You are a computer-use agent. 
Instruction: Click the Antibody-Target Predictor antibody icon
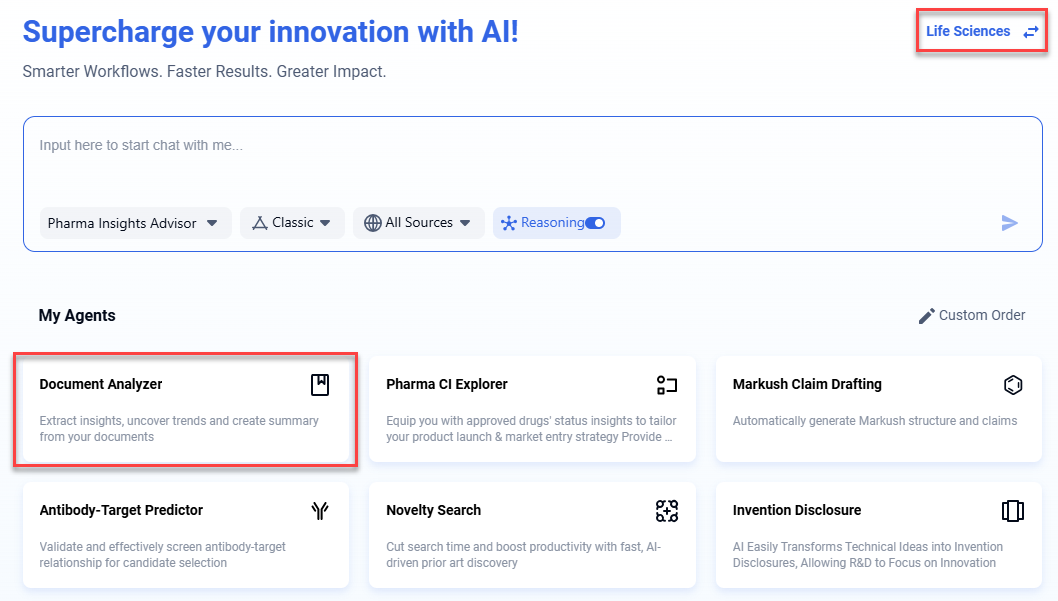coord(319,511)
